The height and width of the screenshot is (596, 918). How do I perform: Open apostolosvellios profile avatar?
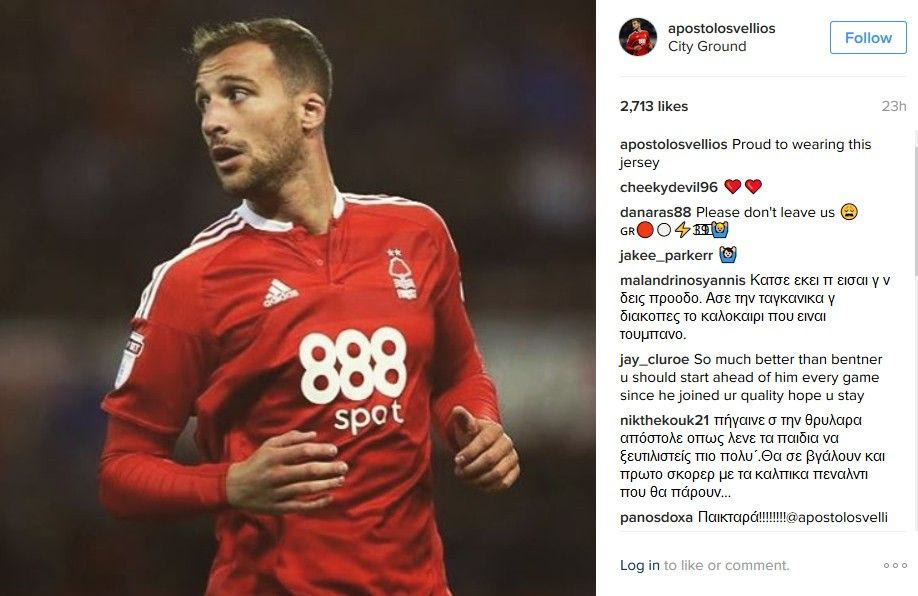point(638,37)
